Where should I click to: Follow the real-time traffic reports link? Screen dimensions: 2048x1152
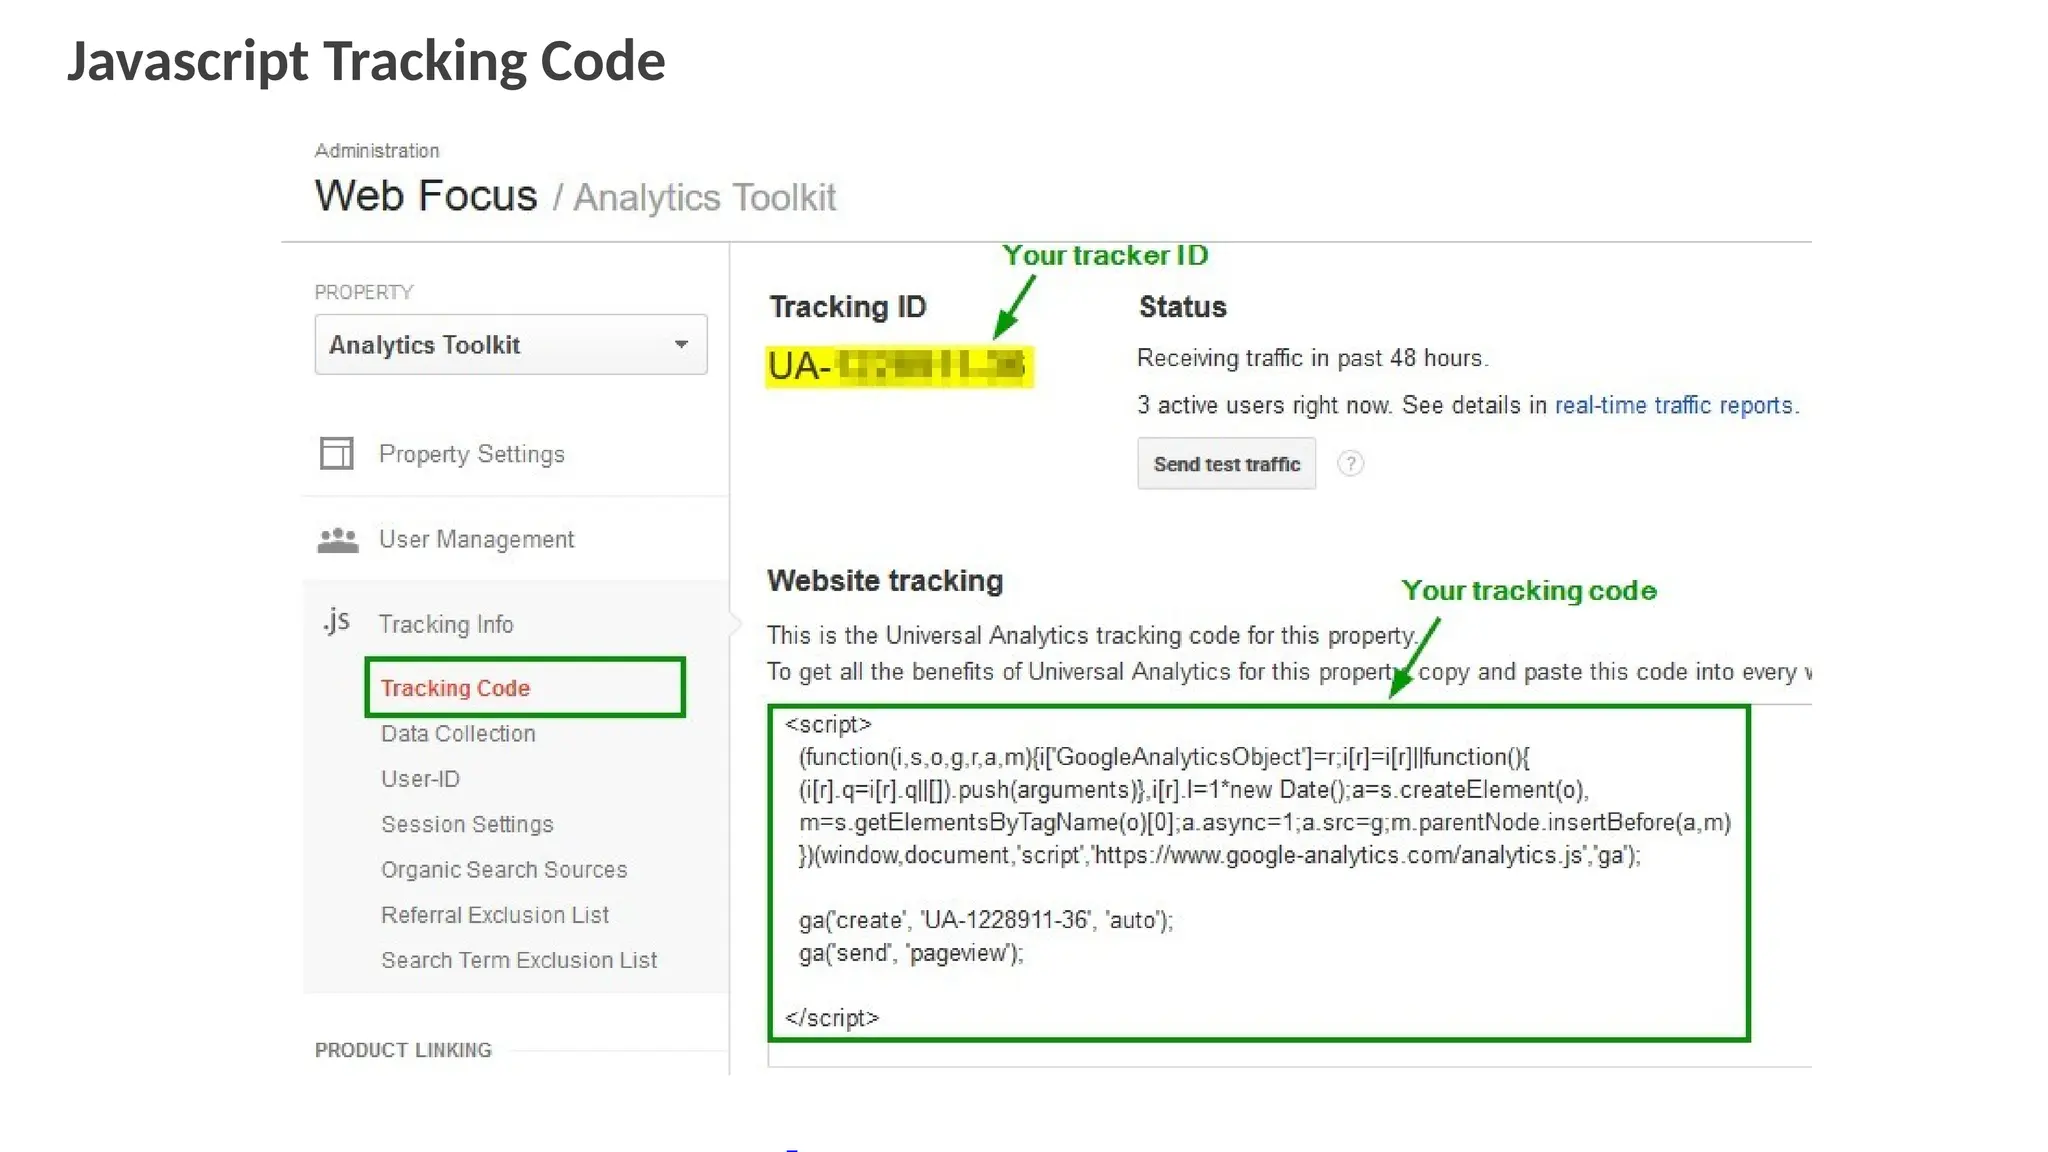coord(1676,405)
